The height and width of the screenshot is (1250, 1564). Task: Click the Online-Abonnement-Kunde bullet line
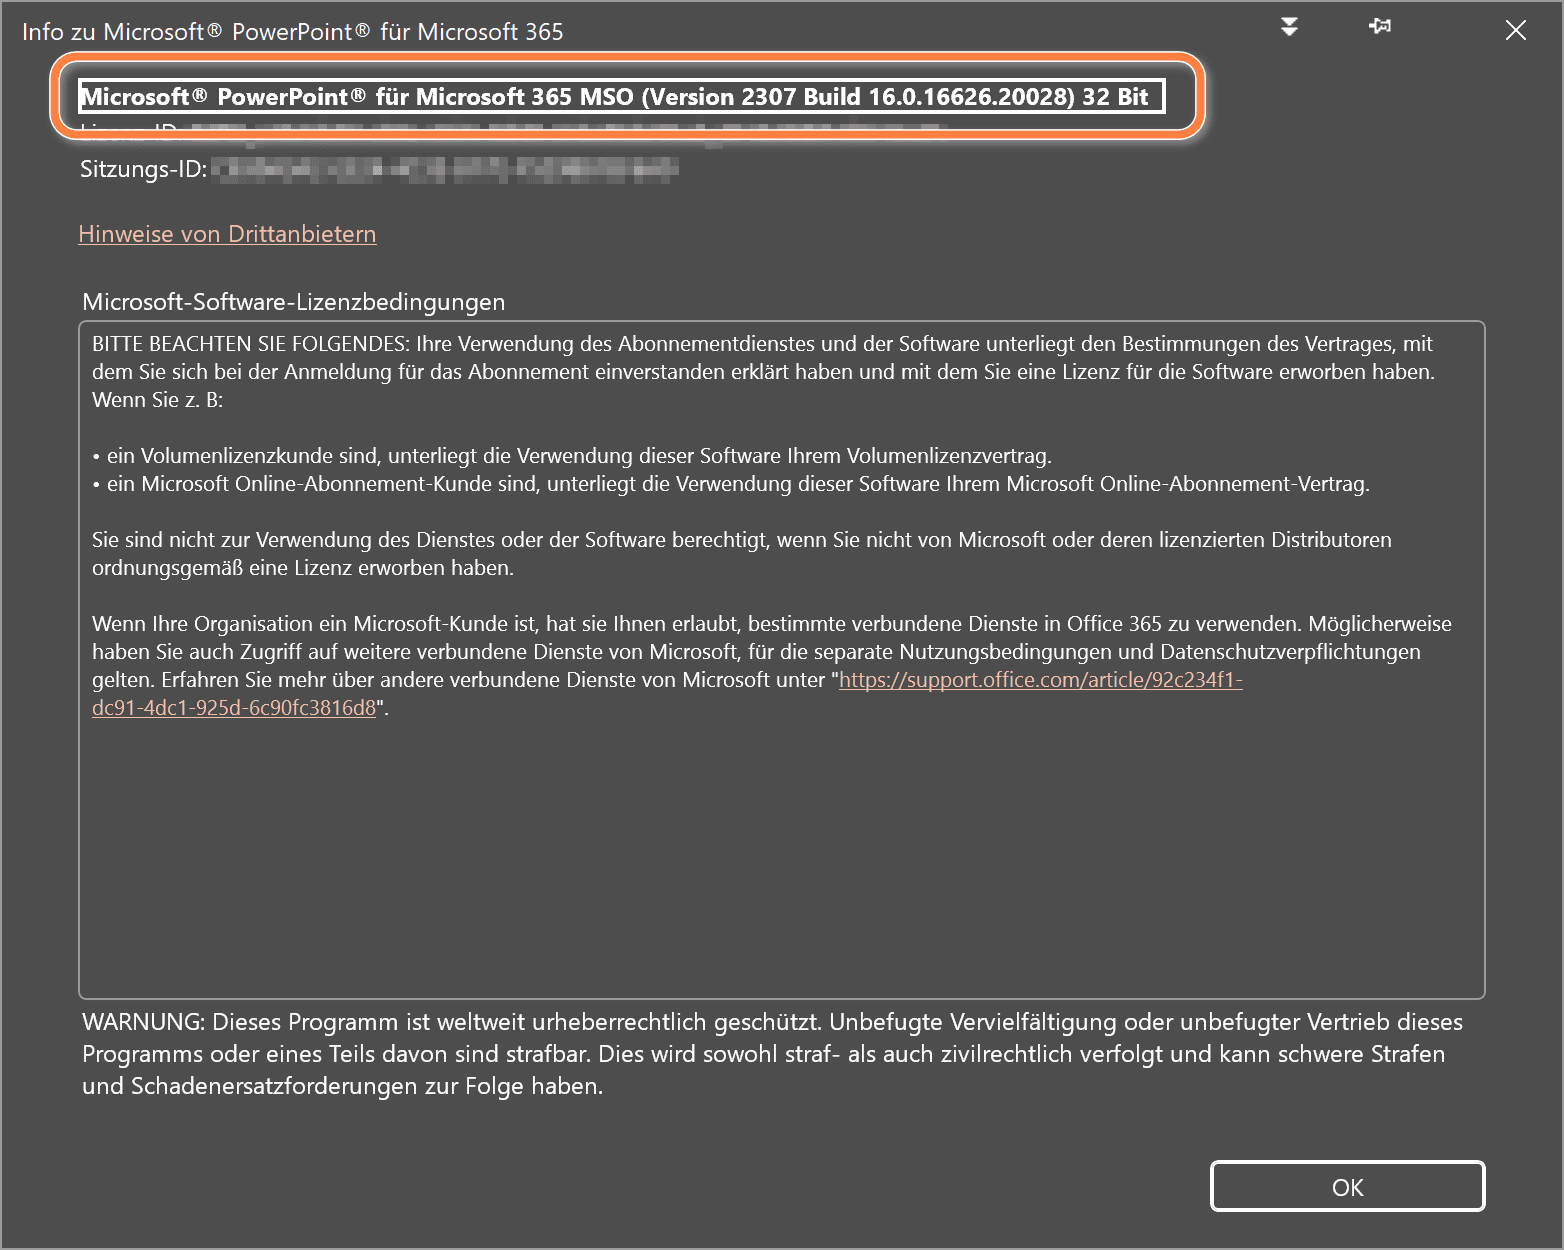tap(731, 484)
